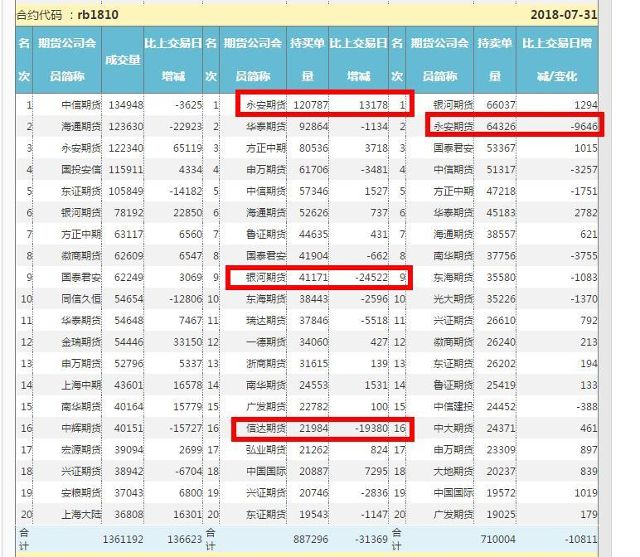Click the volume change value 65119
This screenshot has height=557, width=640.
(x=188, y=148)
